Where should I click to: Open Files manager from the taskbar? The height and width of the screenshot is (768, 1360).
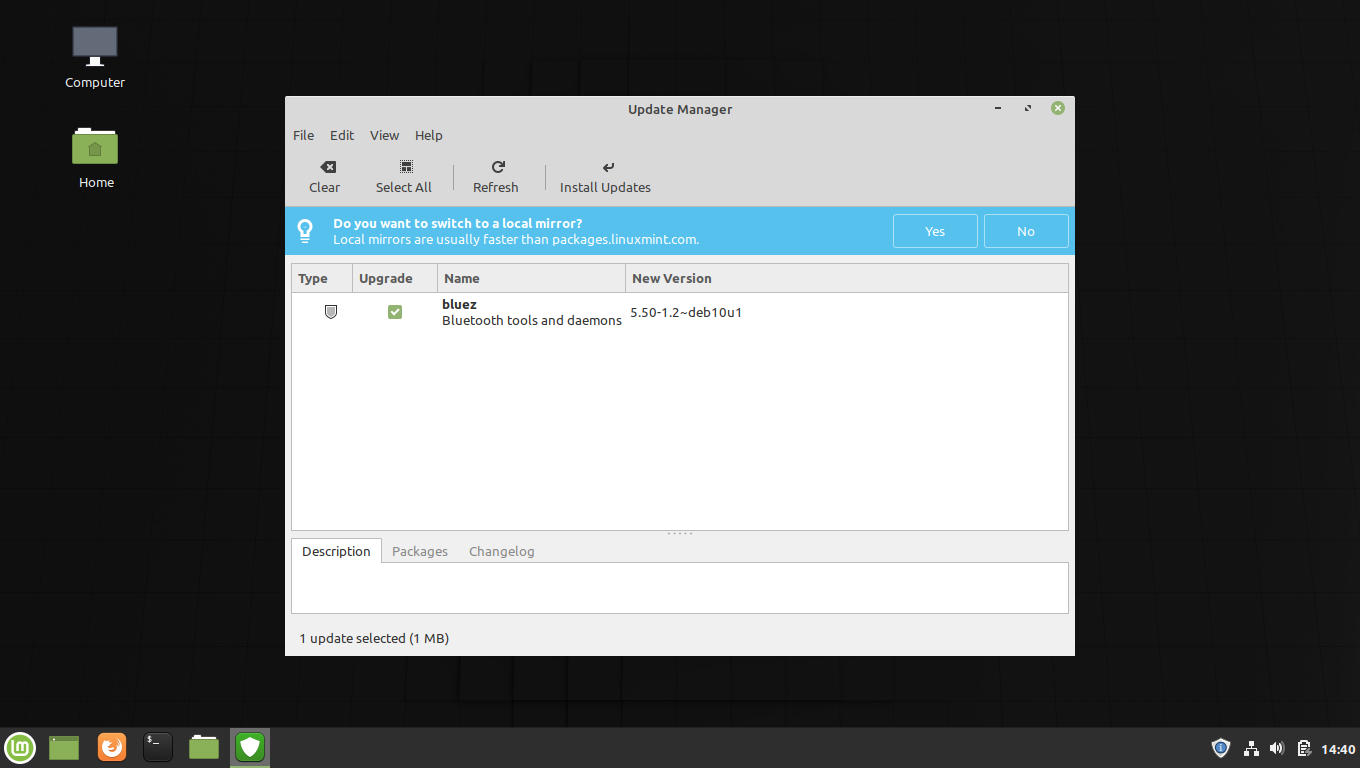tap(204, 747)
